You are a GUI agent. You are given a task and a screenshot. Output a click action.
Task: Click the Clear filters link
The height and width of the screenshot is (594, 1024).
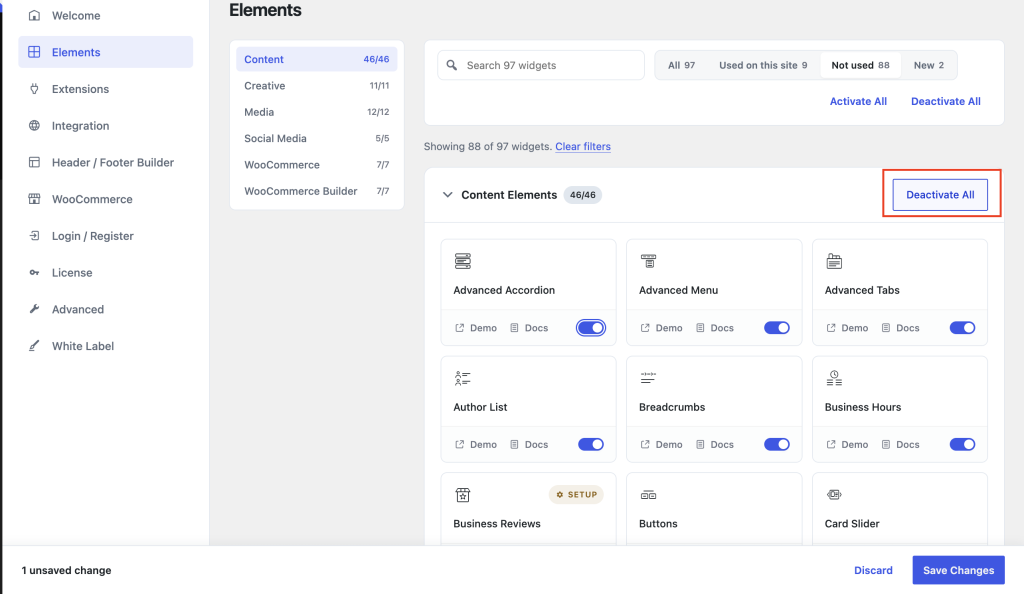pyautogui.click(x=583, y=146)
